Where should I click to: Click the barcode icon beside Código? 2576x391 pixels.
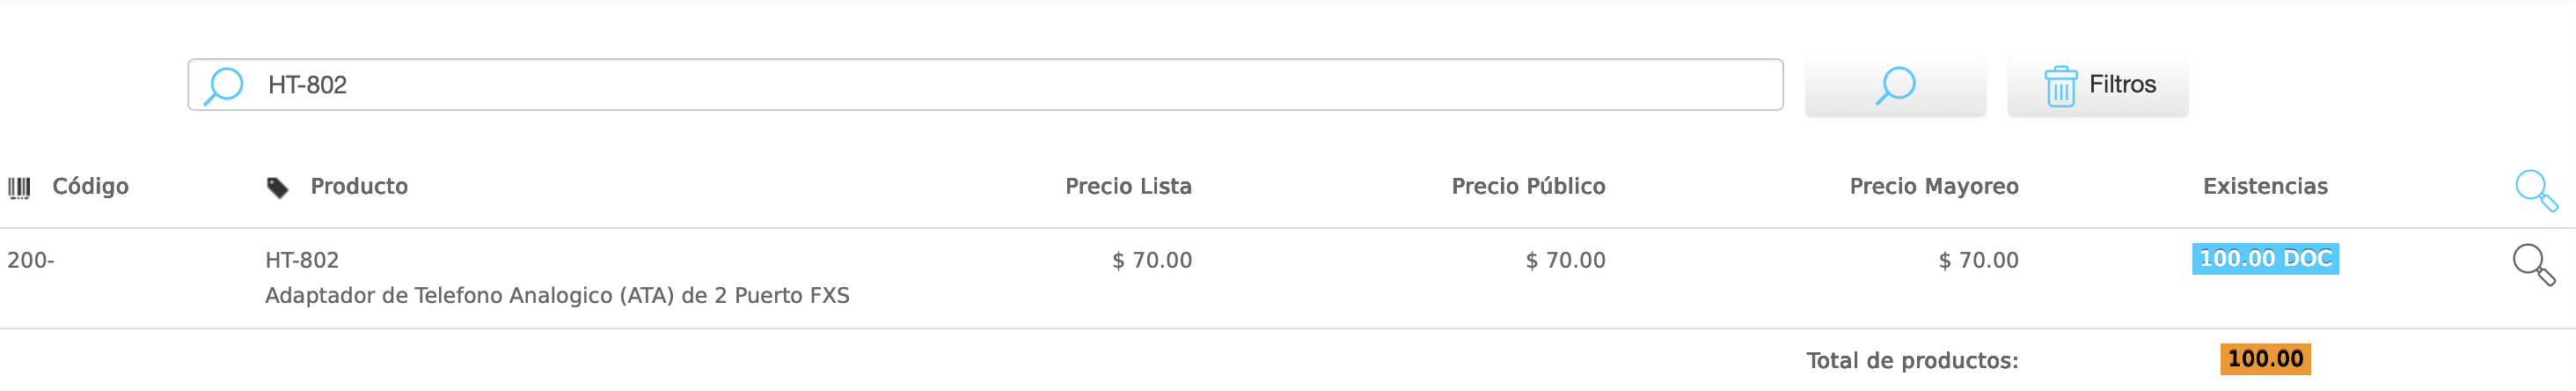(x=19, y=187)
